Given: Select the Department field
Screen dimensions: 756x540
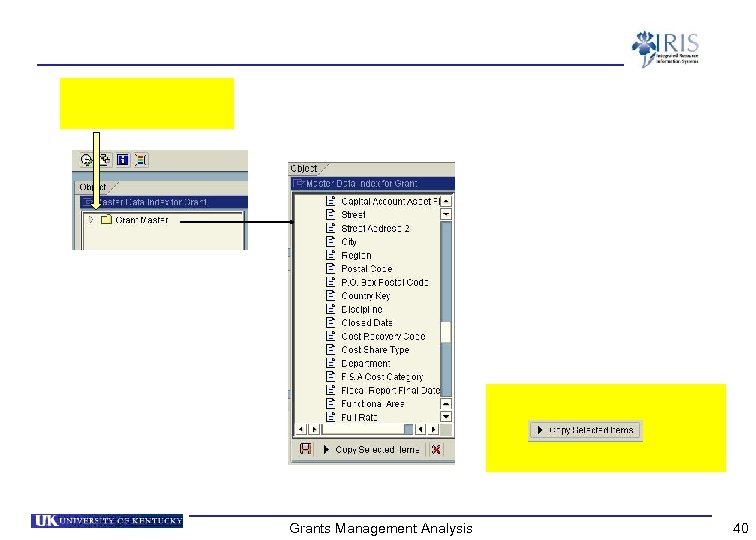Looking at the screenshot, I should [x=365, y=363].
